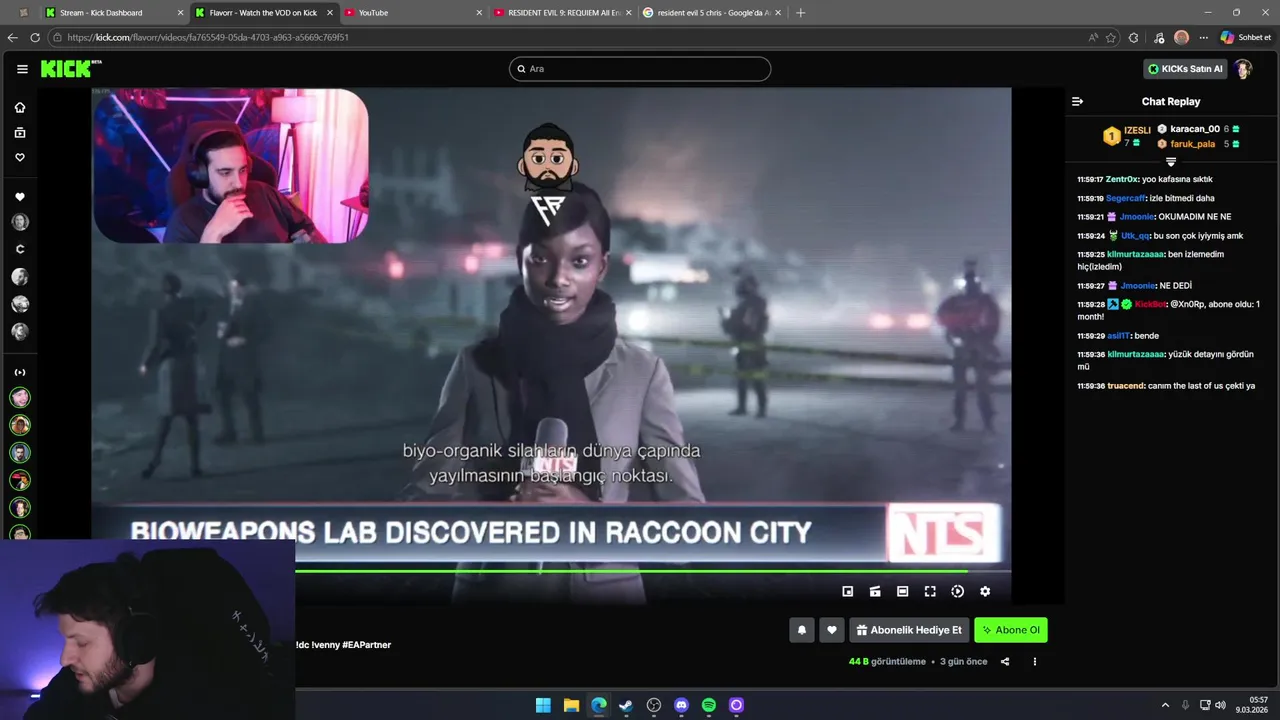
Task: Click the browser back arrow
Action: (x=12, y=37)
